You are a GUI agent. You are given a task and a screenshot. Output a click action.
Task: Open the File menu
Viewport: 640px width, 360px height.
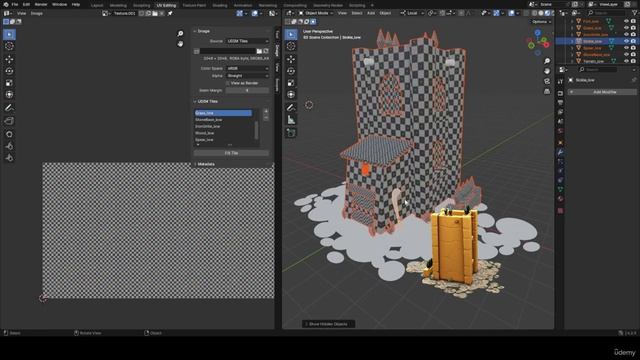(x=15, y=4)
